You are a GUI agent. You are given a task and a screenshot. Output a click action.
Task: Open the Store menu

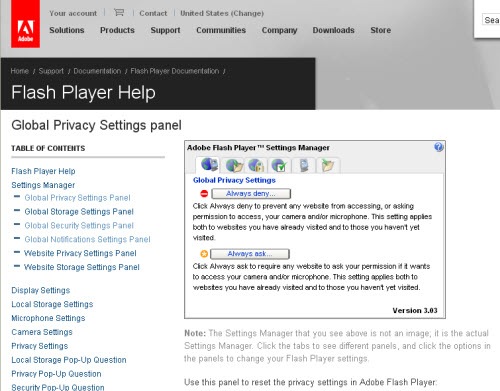click(381, 30)
